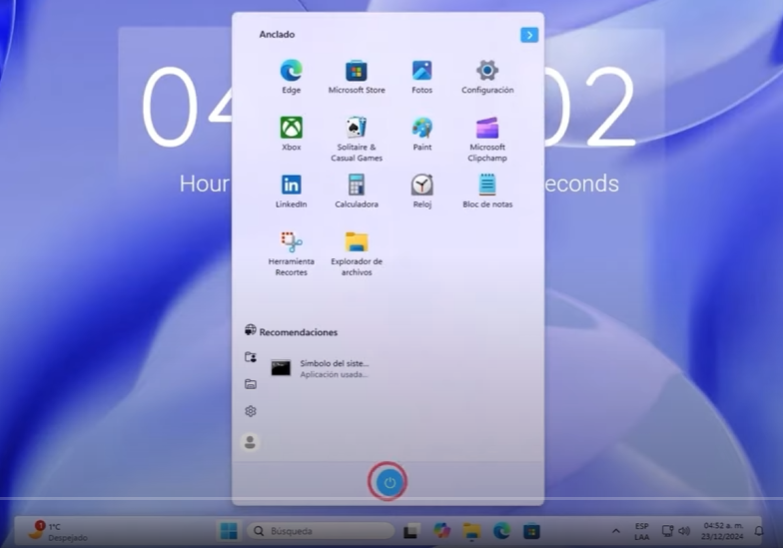The height and width of the screenshot is (548, 783).
Task: Switch the ESP LAA input language
Action: [x=642, y=532]
